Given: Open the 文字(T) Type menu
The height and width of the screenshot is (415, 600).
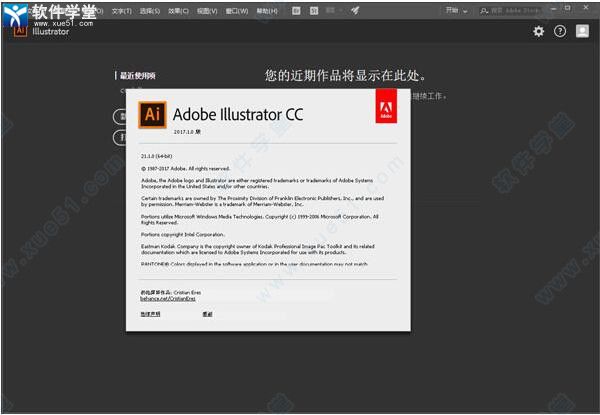Looking at the screenshot, I should (x=121, y=11).
